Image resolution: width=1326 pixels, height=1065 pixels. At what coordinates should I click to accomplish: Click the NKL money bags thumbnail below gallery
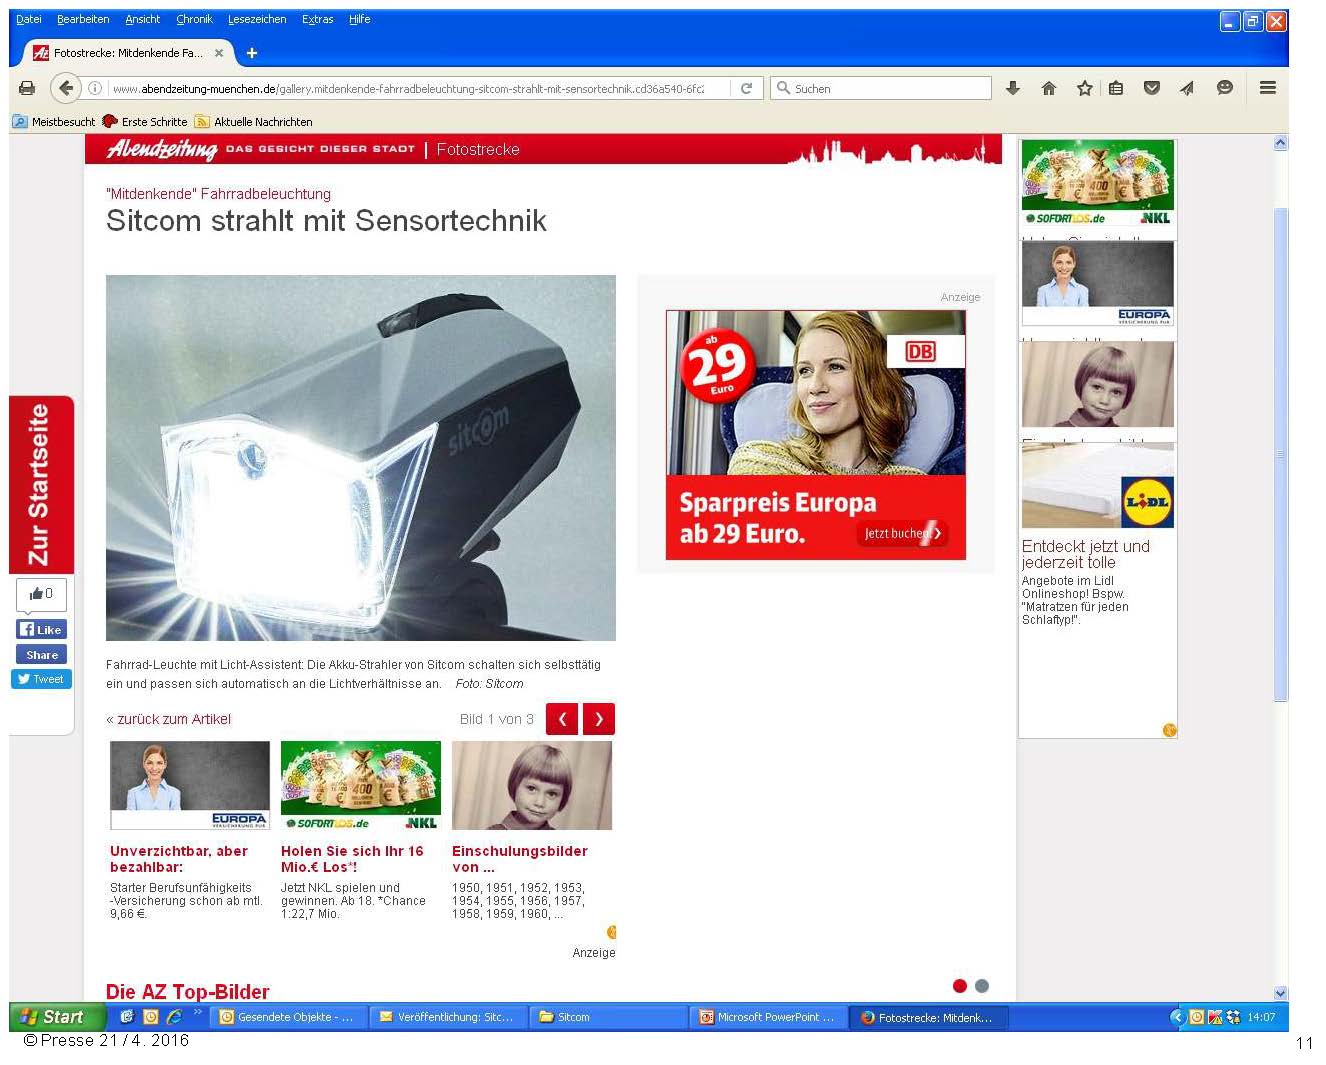click(361, 785)
